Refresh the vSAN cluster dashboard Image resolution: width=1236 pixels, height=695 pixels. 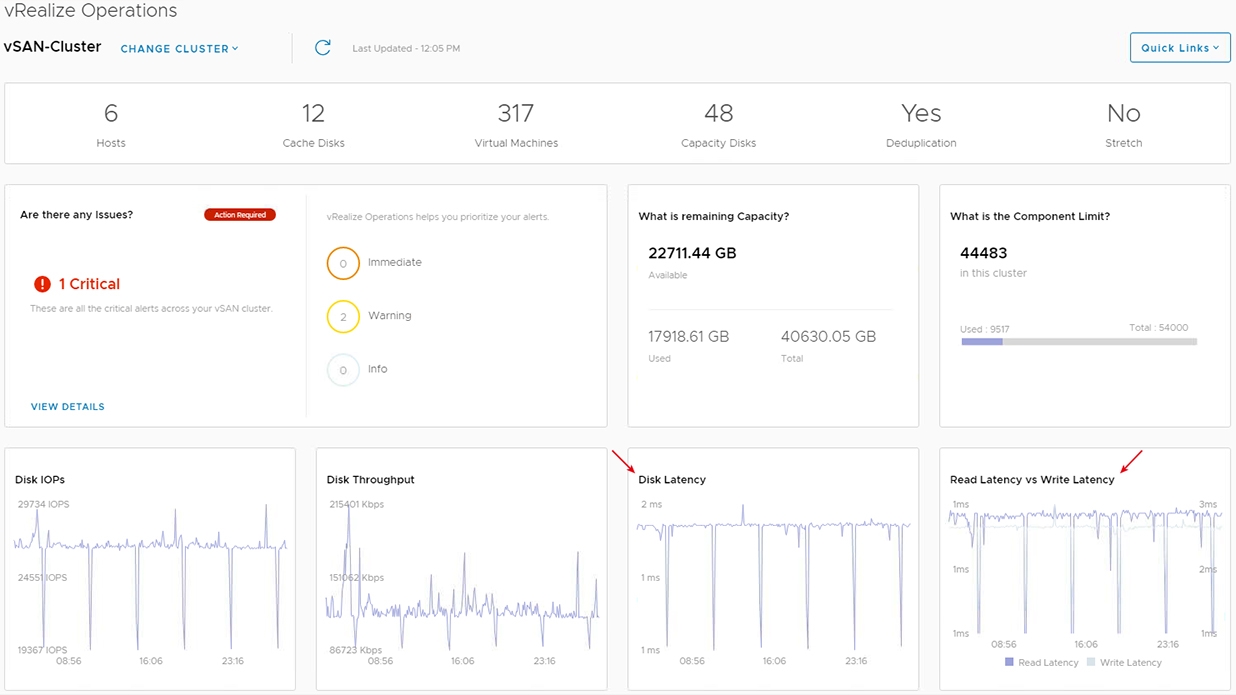(322, 48)
